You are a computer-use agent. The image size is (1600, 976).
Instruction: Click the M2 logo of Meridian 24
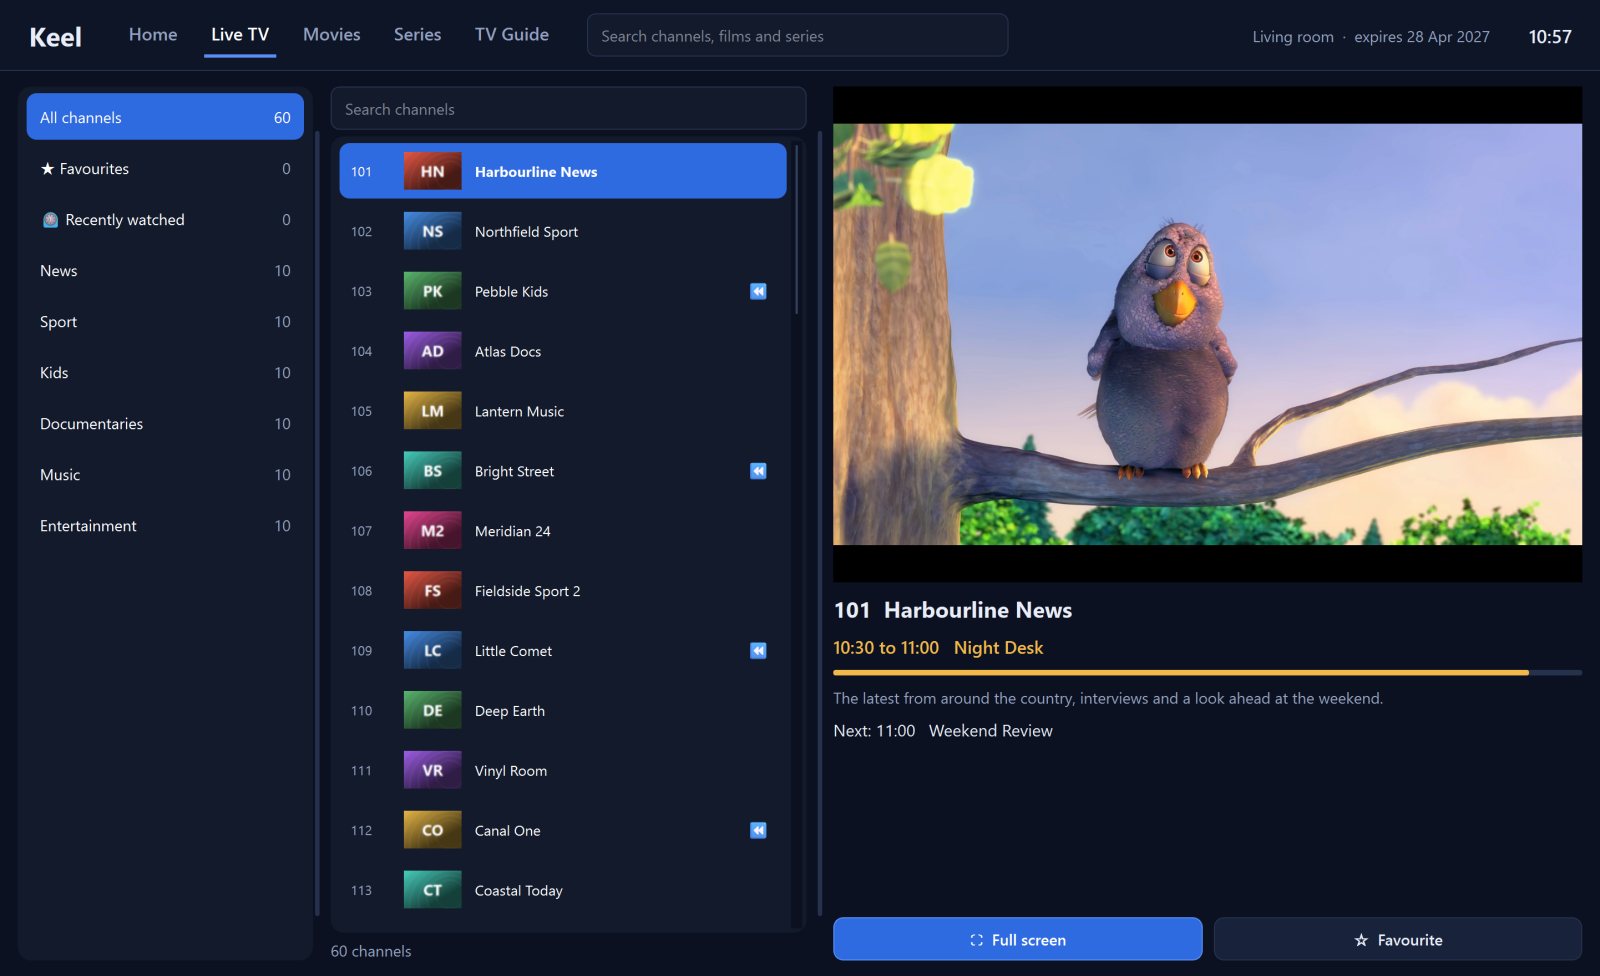pyautogui.click(x=432, y=531)
